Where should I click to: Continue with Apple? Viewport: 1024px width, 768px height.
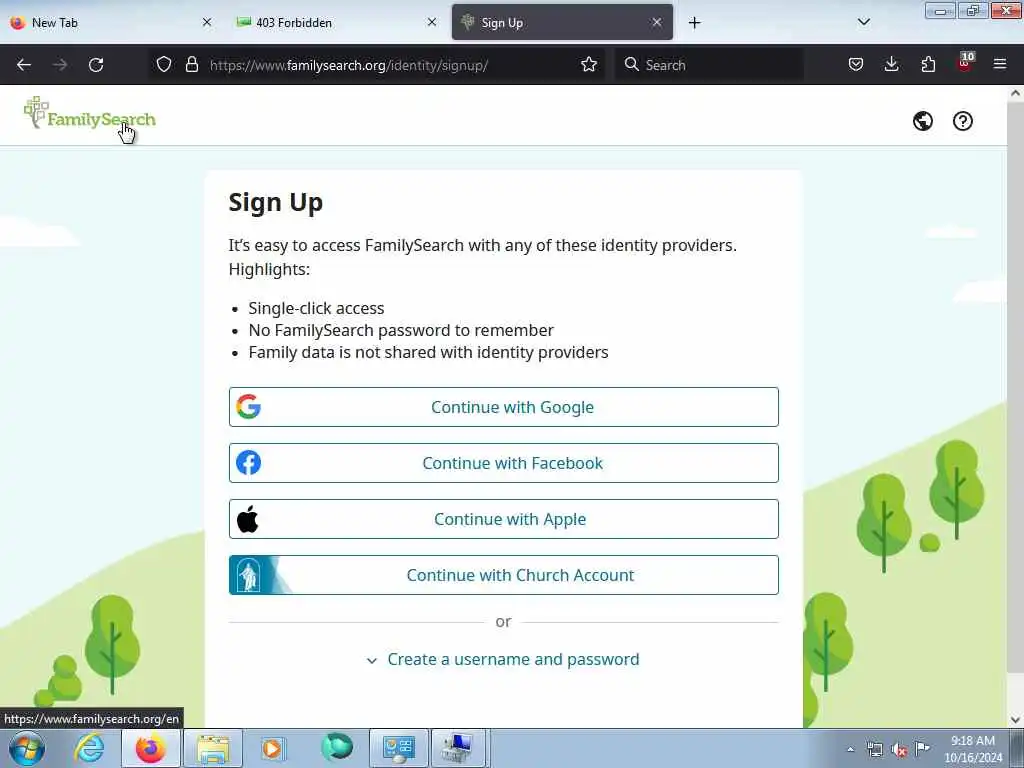point(504,519)
